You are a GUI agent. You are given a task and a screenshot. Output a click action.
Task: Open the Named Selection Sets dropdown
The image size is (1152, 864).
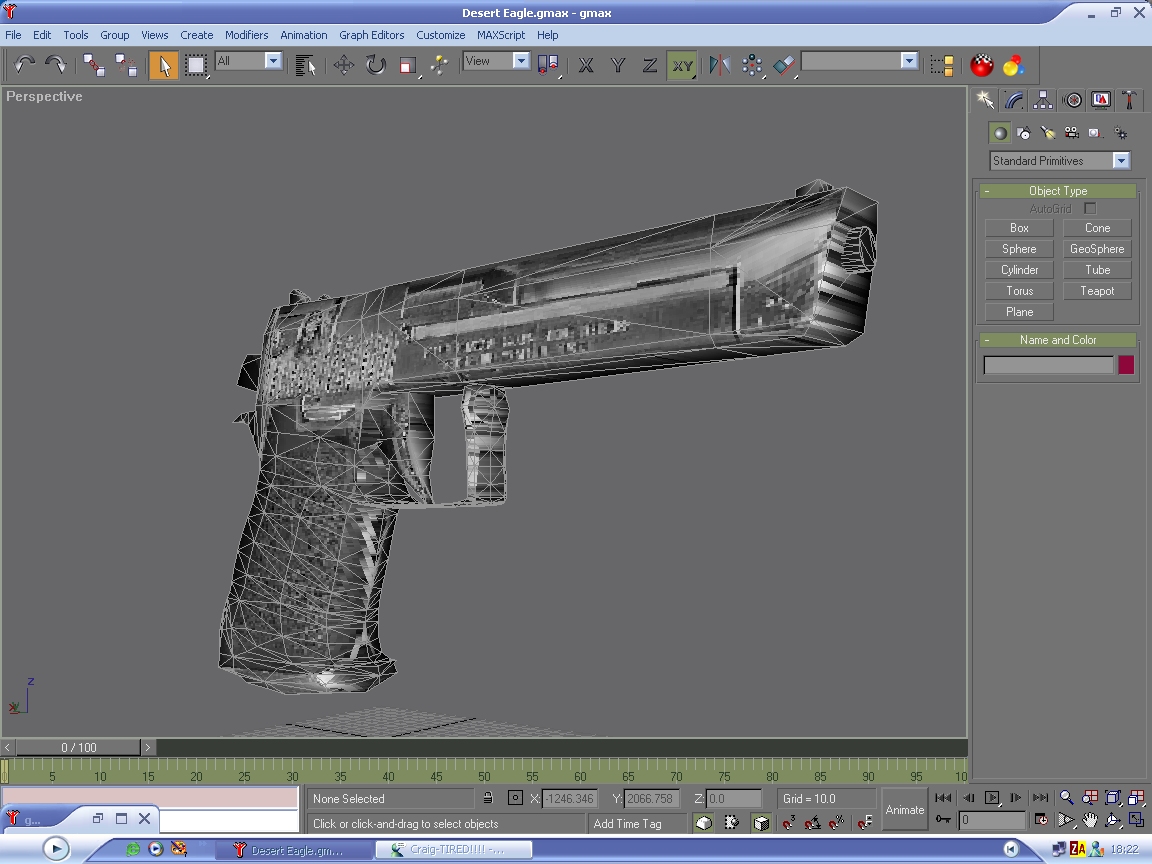coord(910,61)
